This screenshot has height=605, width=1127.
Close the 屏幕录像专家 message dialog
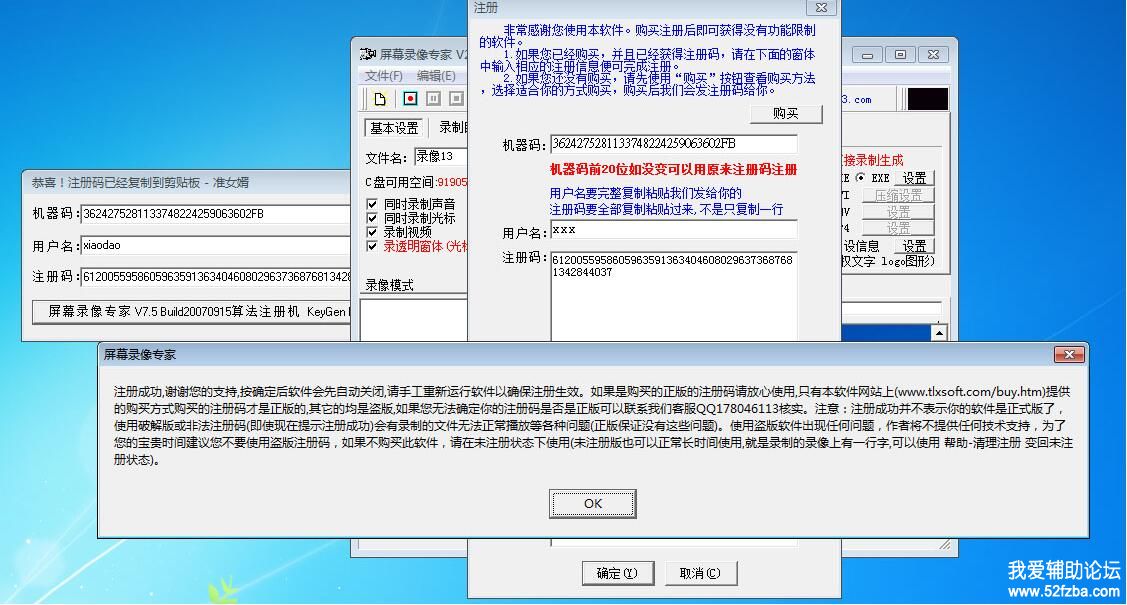(1069, 355)
